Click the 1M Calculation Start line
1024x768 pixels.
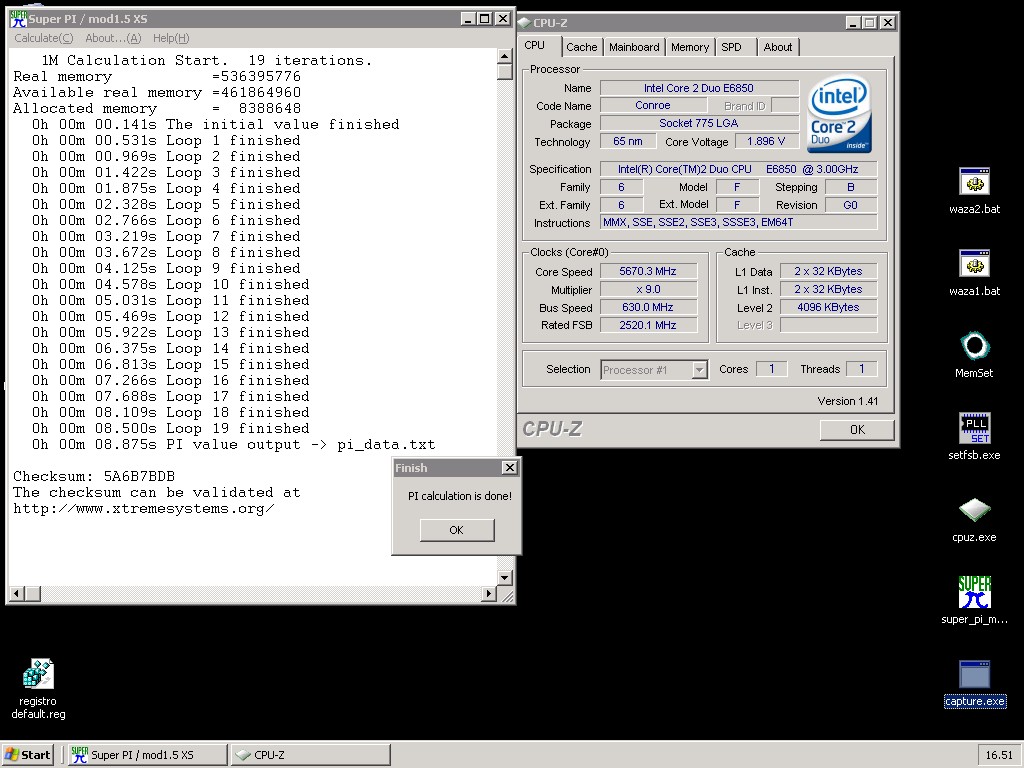click(x=206, y=60)
